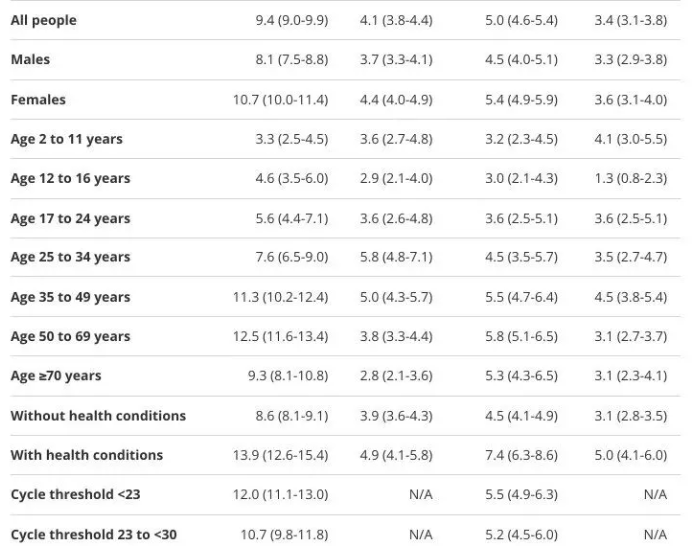This screenshot has height=546, width=695.
Task: Click the "Age 25 to 34 years" label
Action: click(x=70, y=257)
